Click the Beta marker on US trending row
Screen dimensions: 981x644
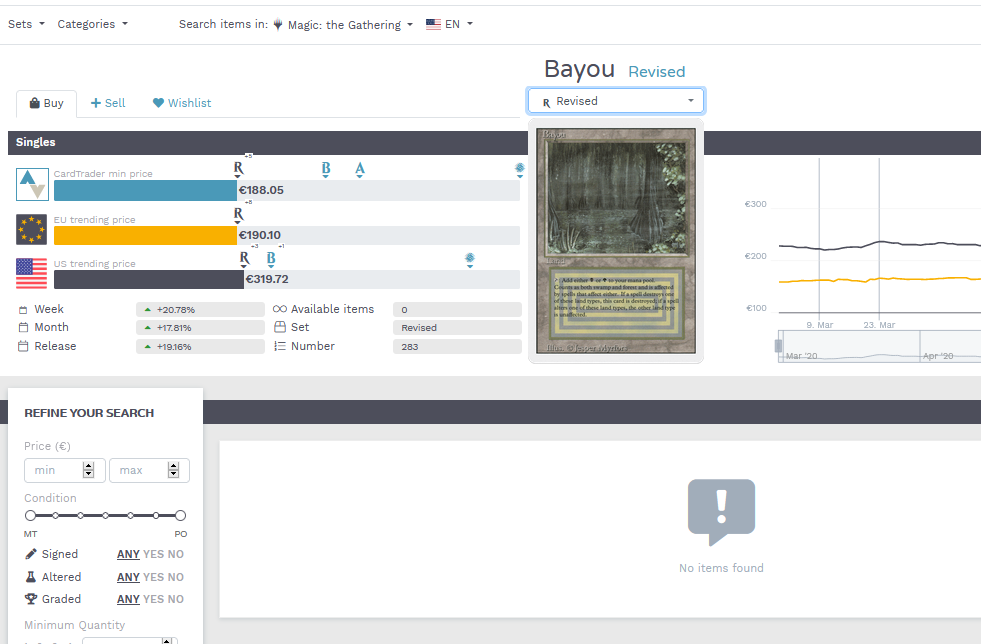[271, 259]
